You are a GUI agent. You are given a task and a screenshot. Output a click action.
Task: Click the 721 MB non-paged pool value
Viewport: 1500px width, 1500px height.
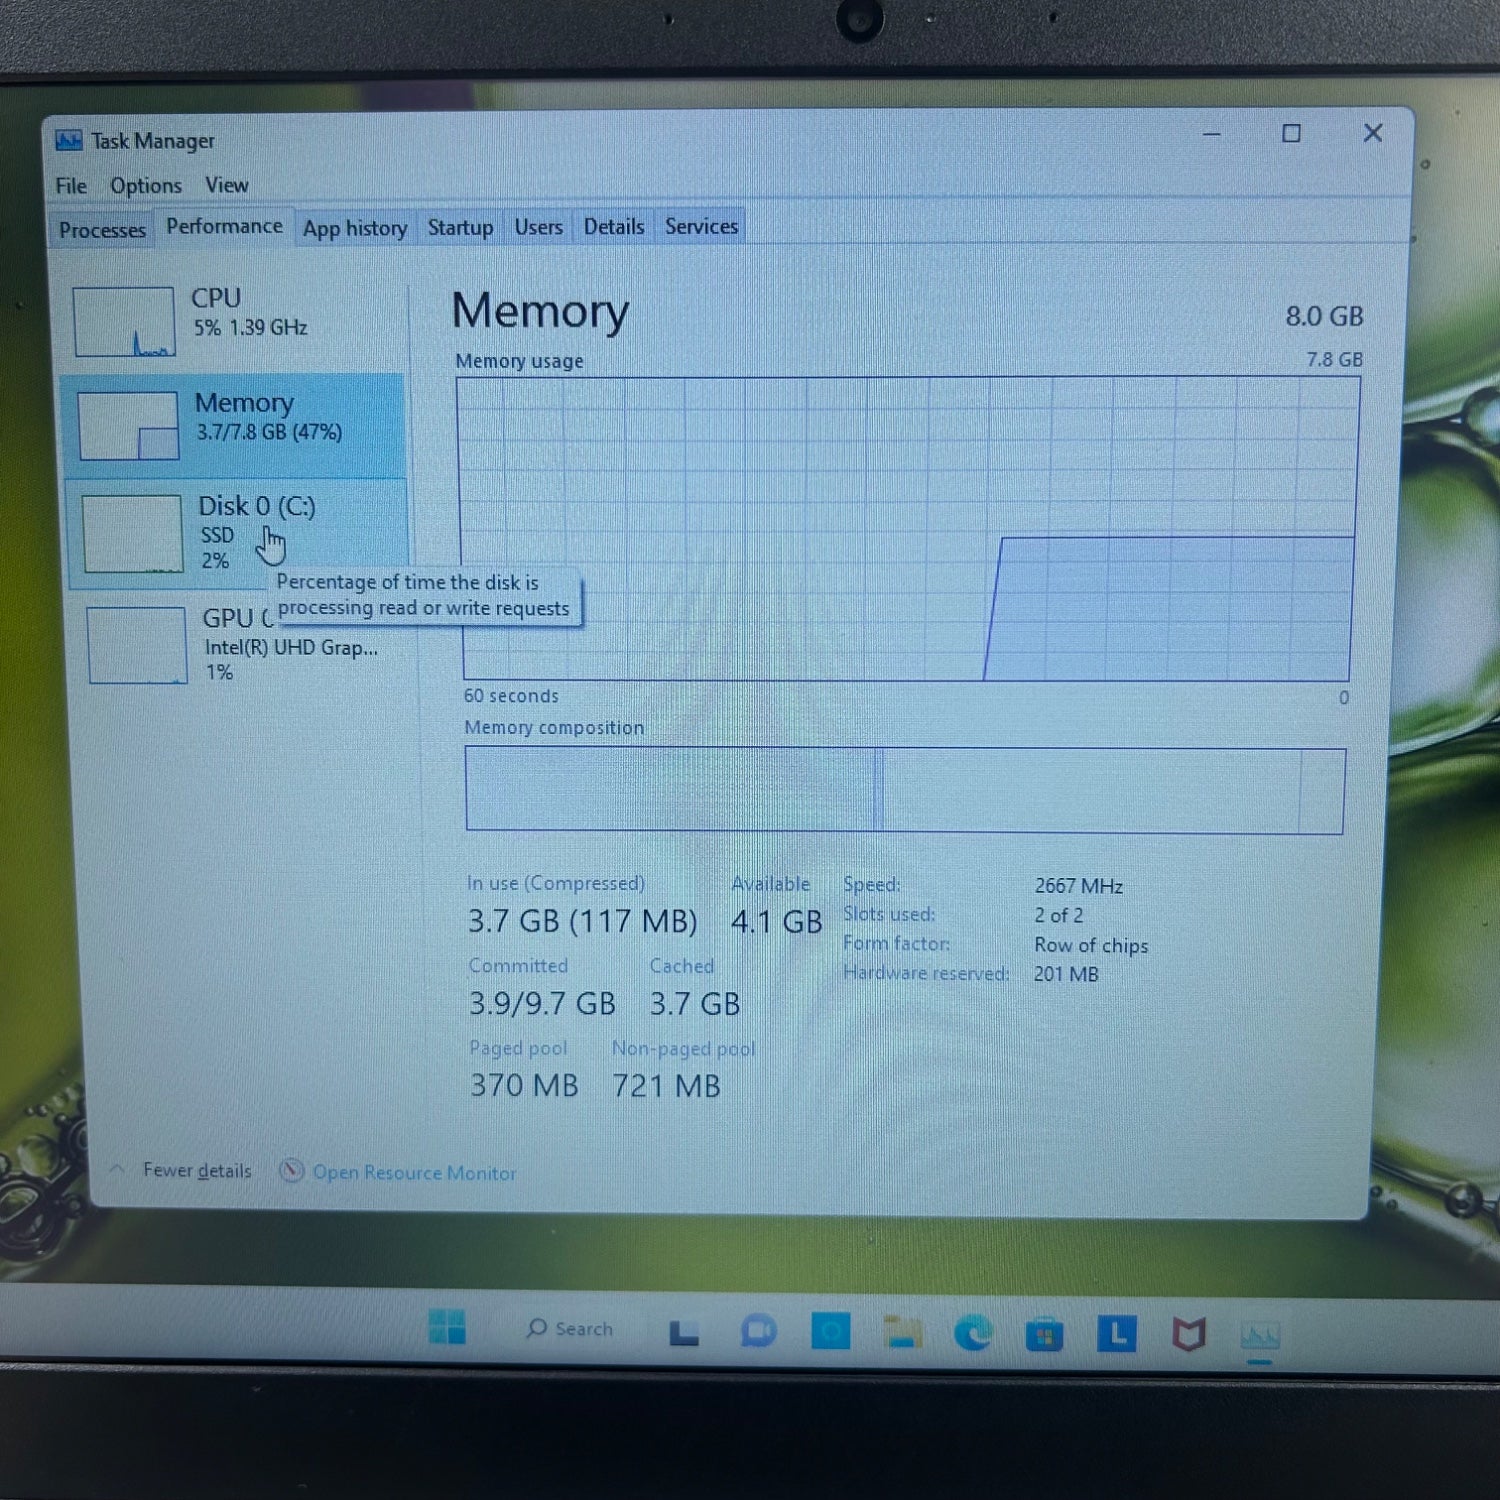click(x=666, y=1086)
